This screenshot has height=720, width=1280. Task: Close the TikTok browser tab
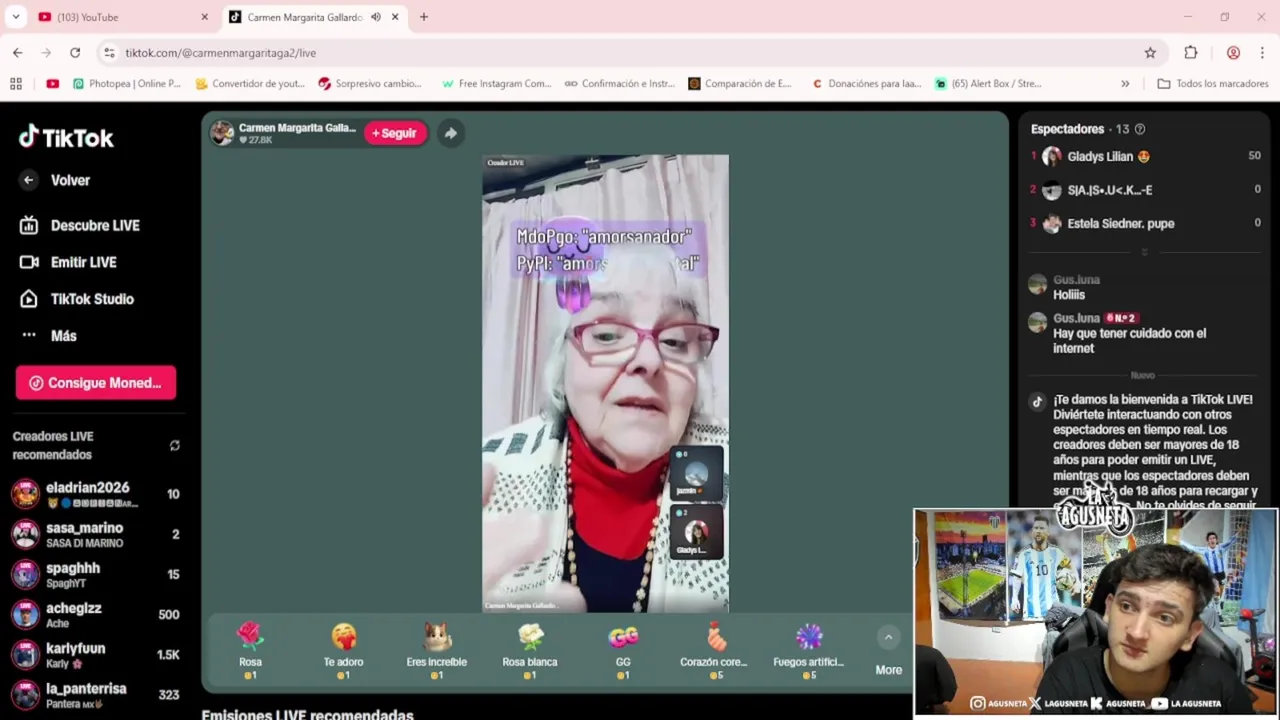click(395, 17)
